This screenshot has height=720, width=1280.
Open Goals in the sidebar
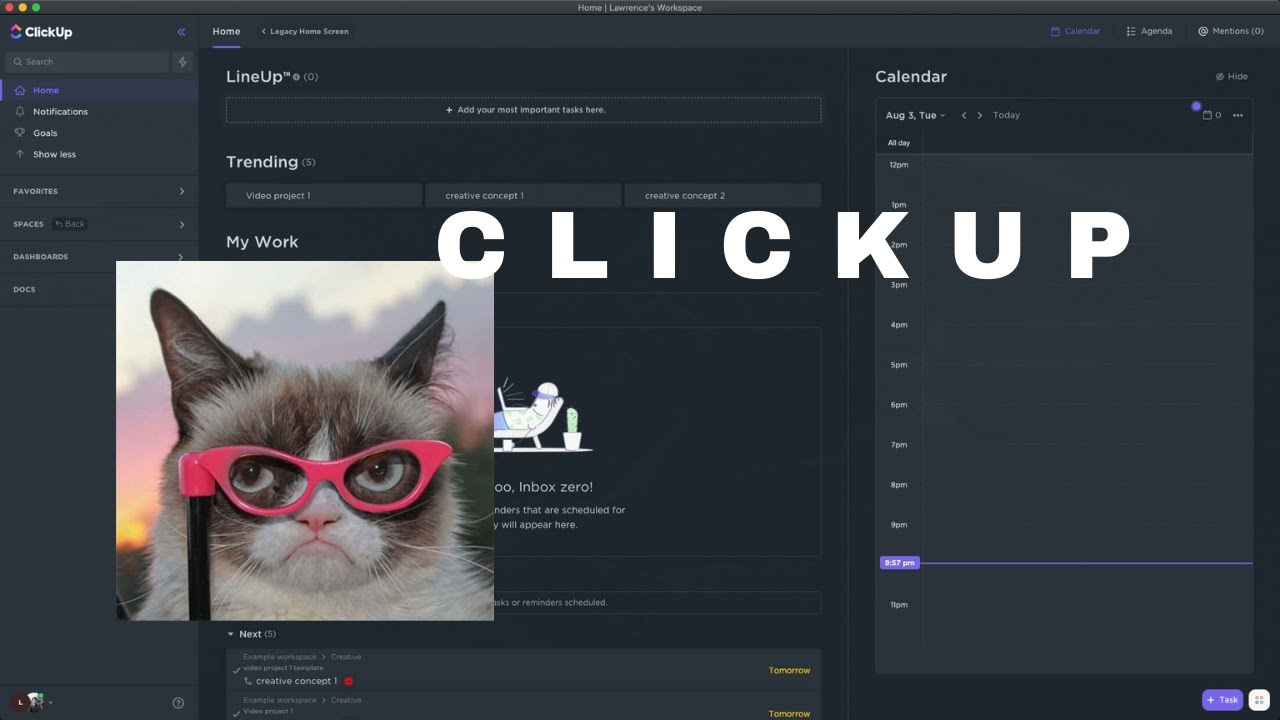tap(45, 133)
